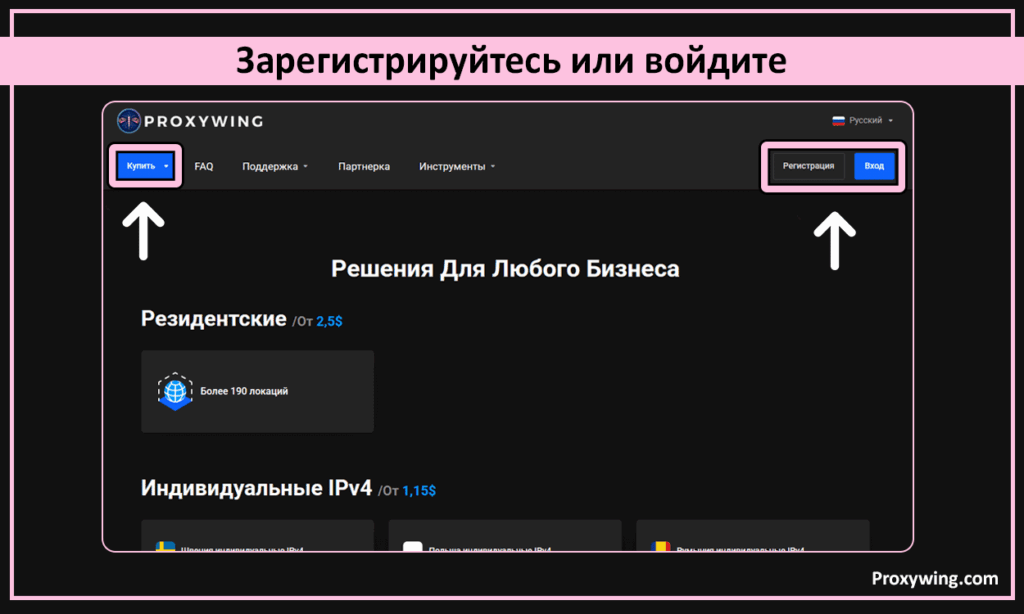Click the PROXYWING brand name text

(205, 121)
